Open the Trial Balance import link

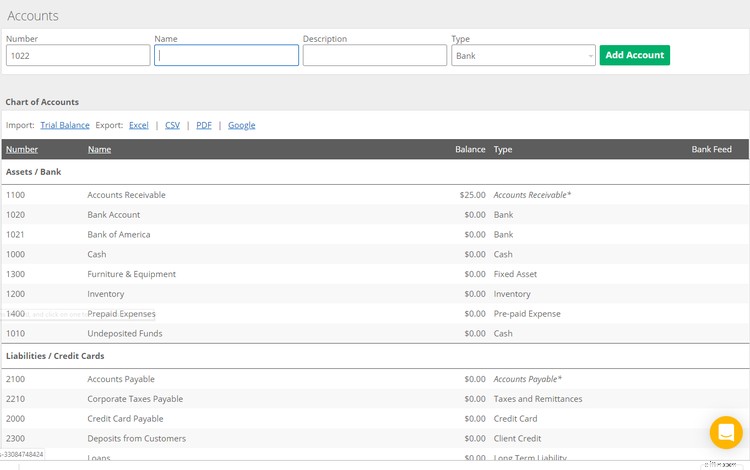click(65, 125)
